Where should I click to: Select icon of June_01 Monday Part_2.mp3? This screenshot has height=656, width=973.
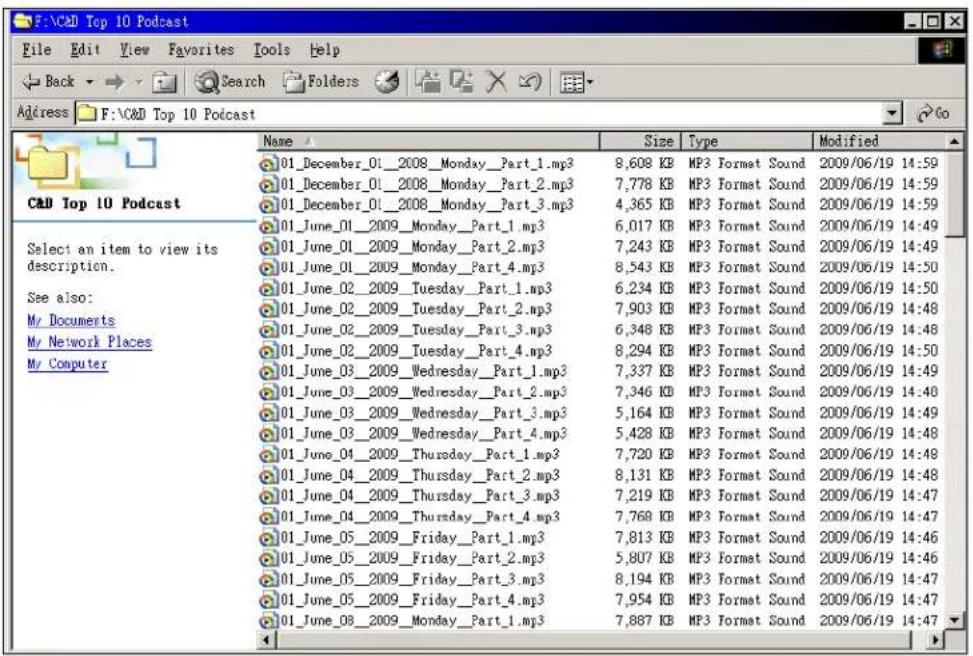(269, 248)
